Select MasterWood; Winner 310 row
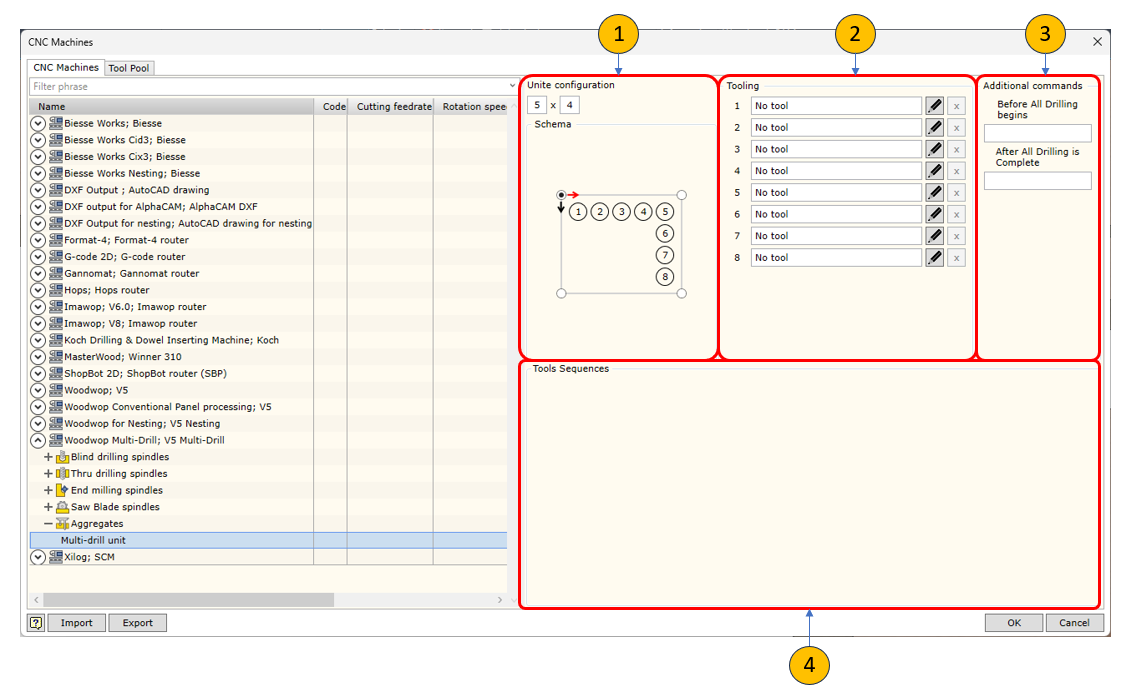Image resolution: width=1136 pixels, height=691 pixels. click(x=268, y=357)
